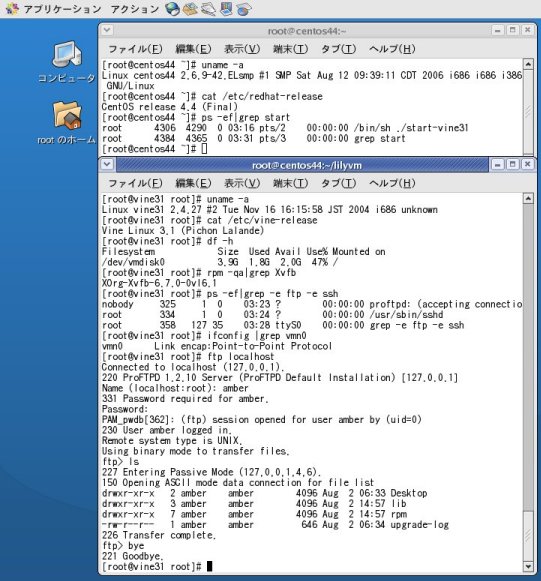Open the アクション menu in the top panel
The width and height of the screenshot is (541, 581).
(x=135, y=9)
